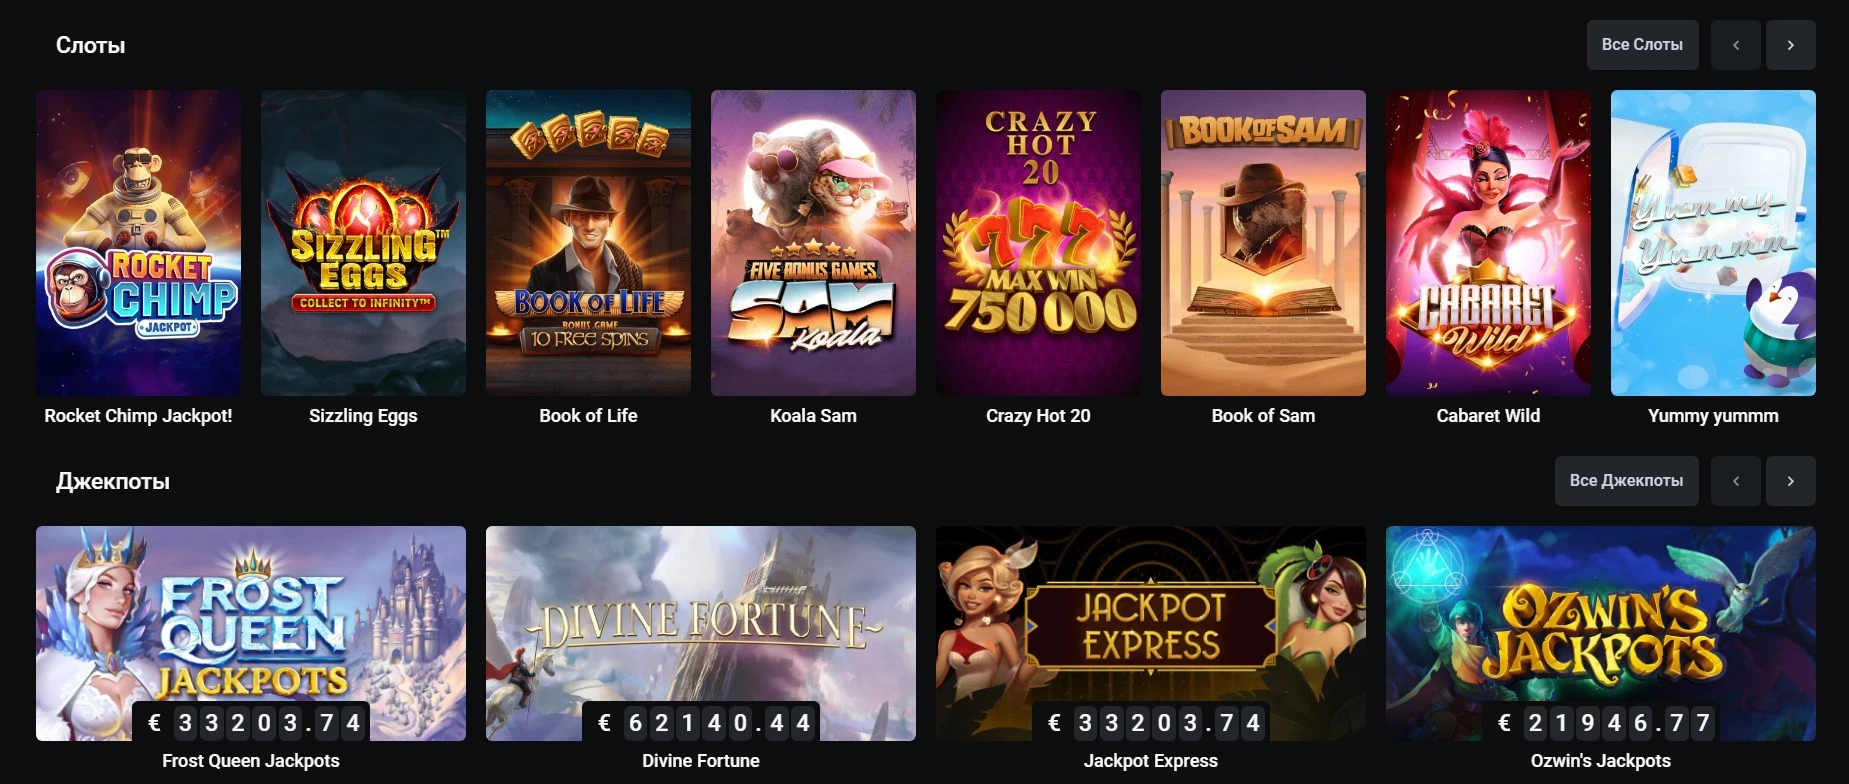Select the Book of Life game cover
This screenshot has height=784, width=1849.
point(588,243)
